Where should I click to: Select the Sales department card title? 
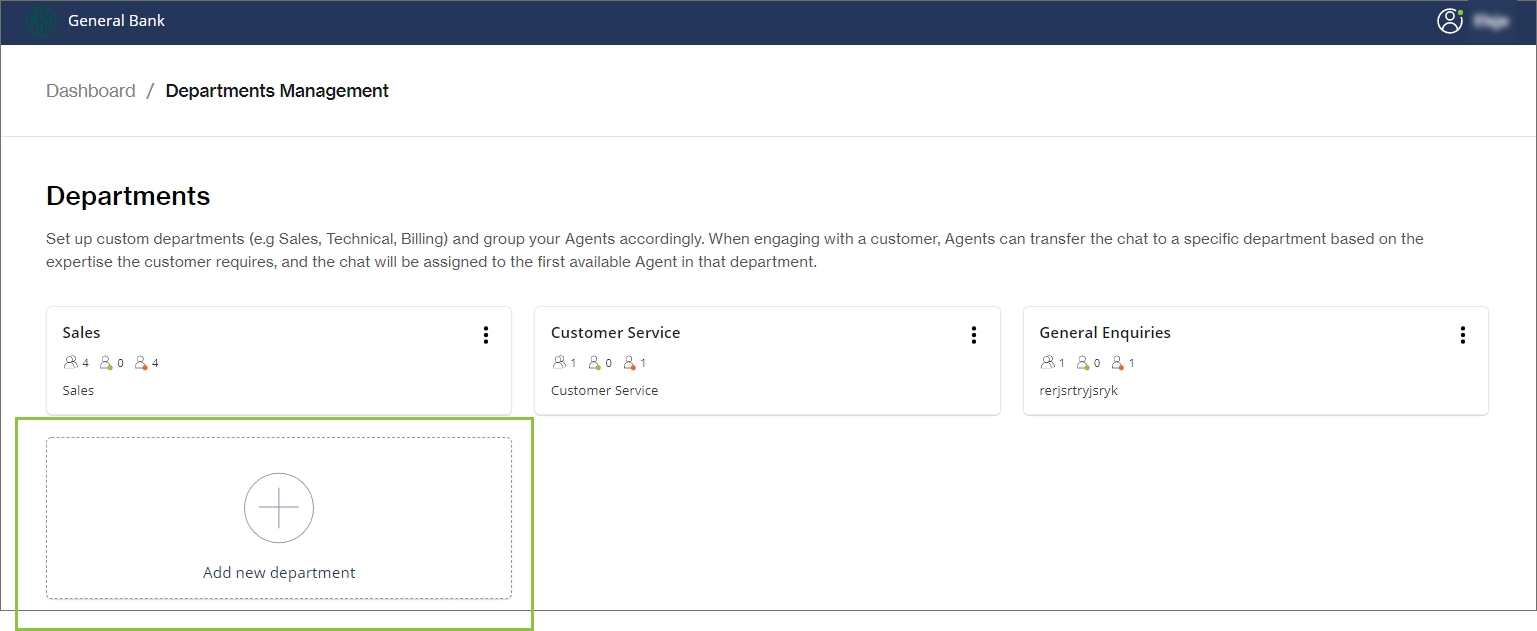[82, 333]
